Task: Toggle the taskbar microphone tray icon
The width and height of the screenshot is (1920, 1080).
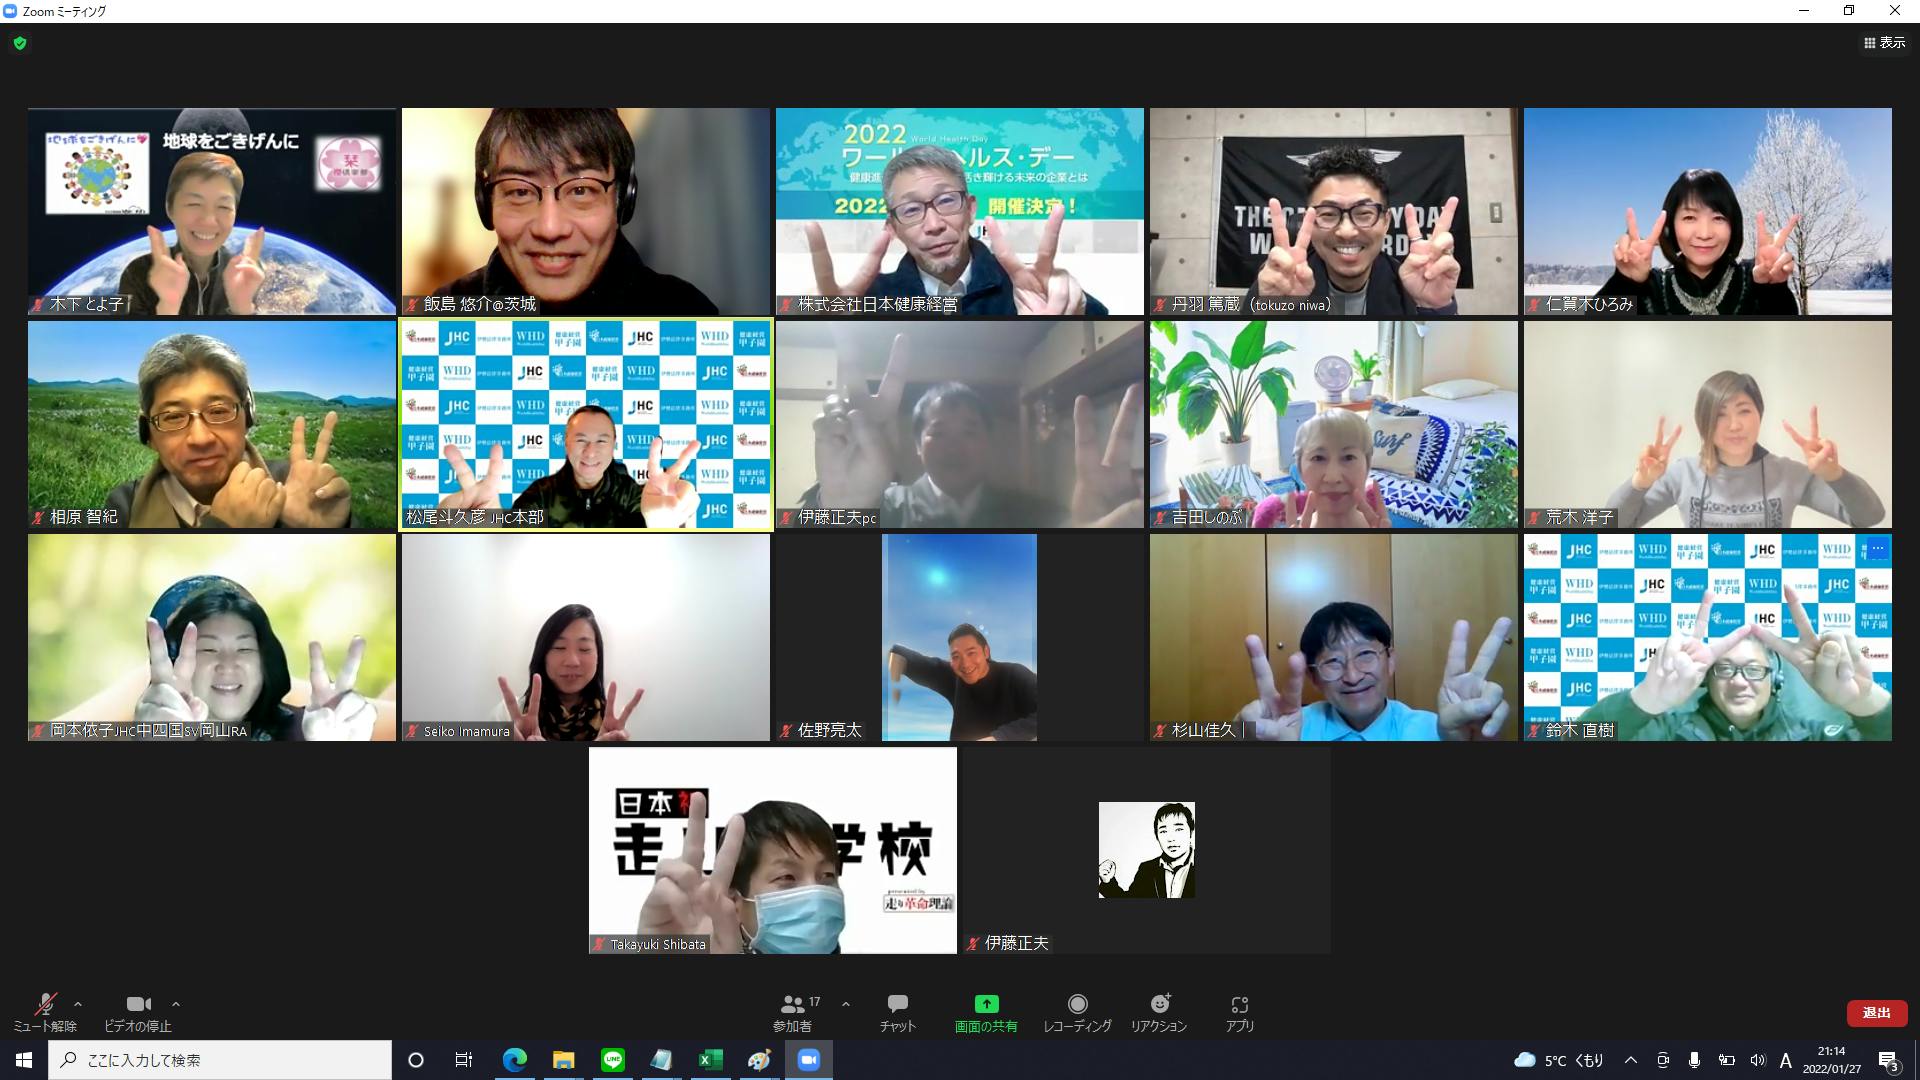Action: (1694, 1060)
